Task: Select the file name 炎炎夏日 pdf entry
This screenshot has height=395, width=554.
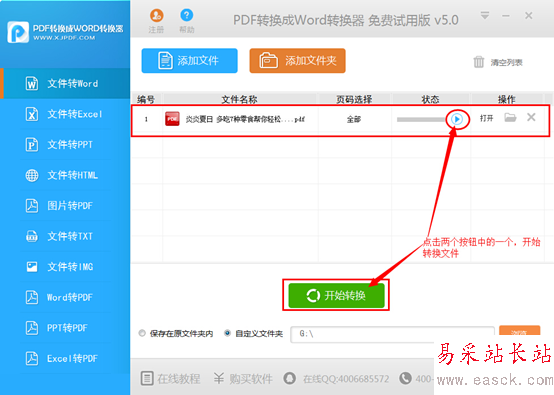Action: point(245,119)
